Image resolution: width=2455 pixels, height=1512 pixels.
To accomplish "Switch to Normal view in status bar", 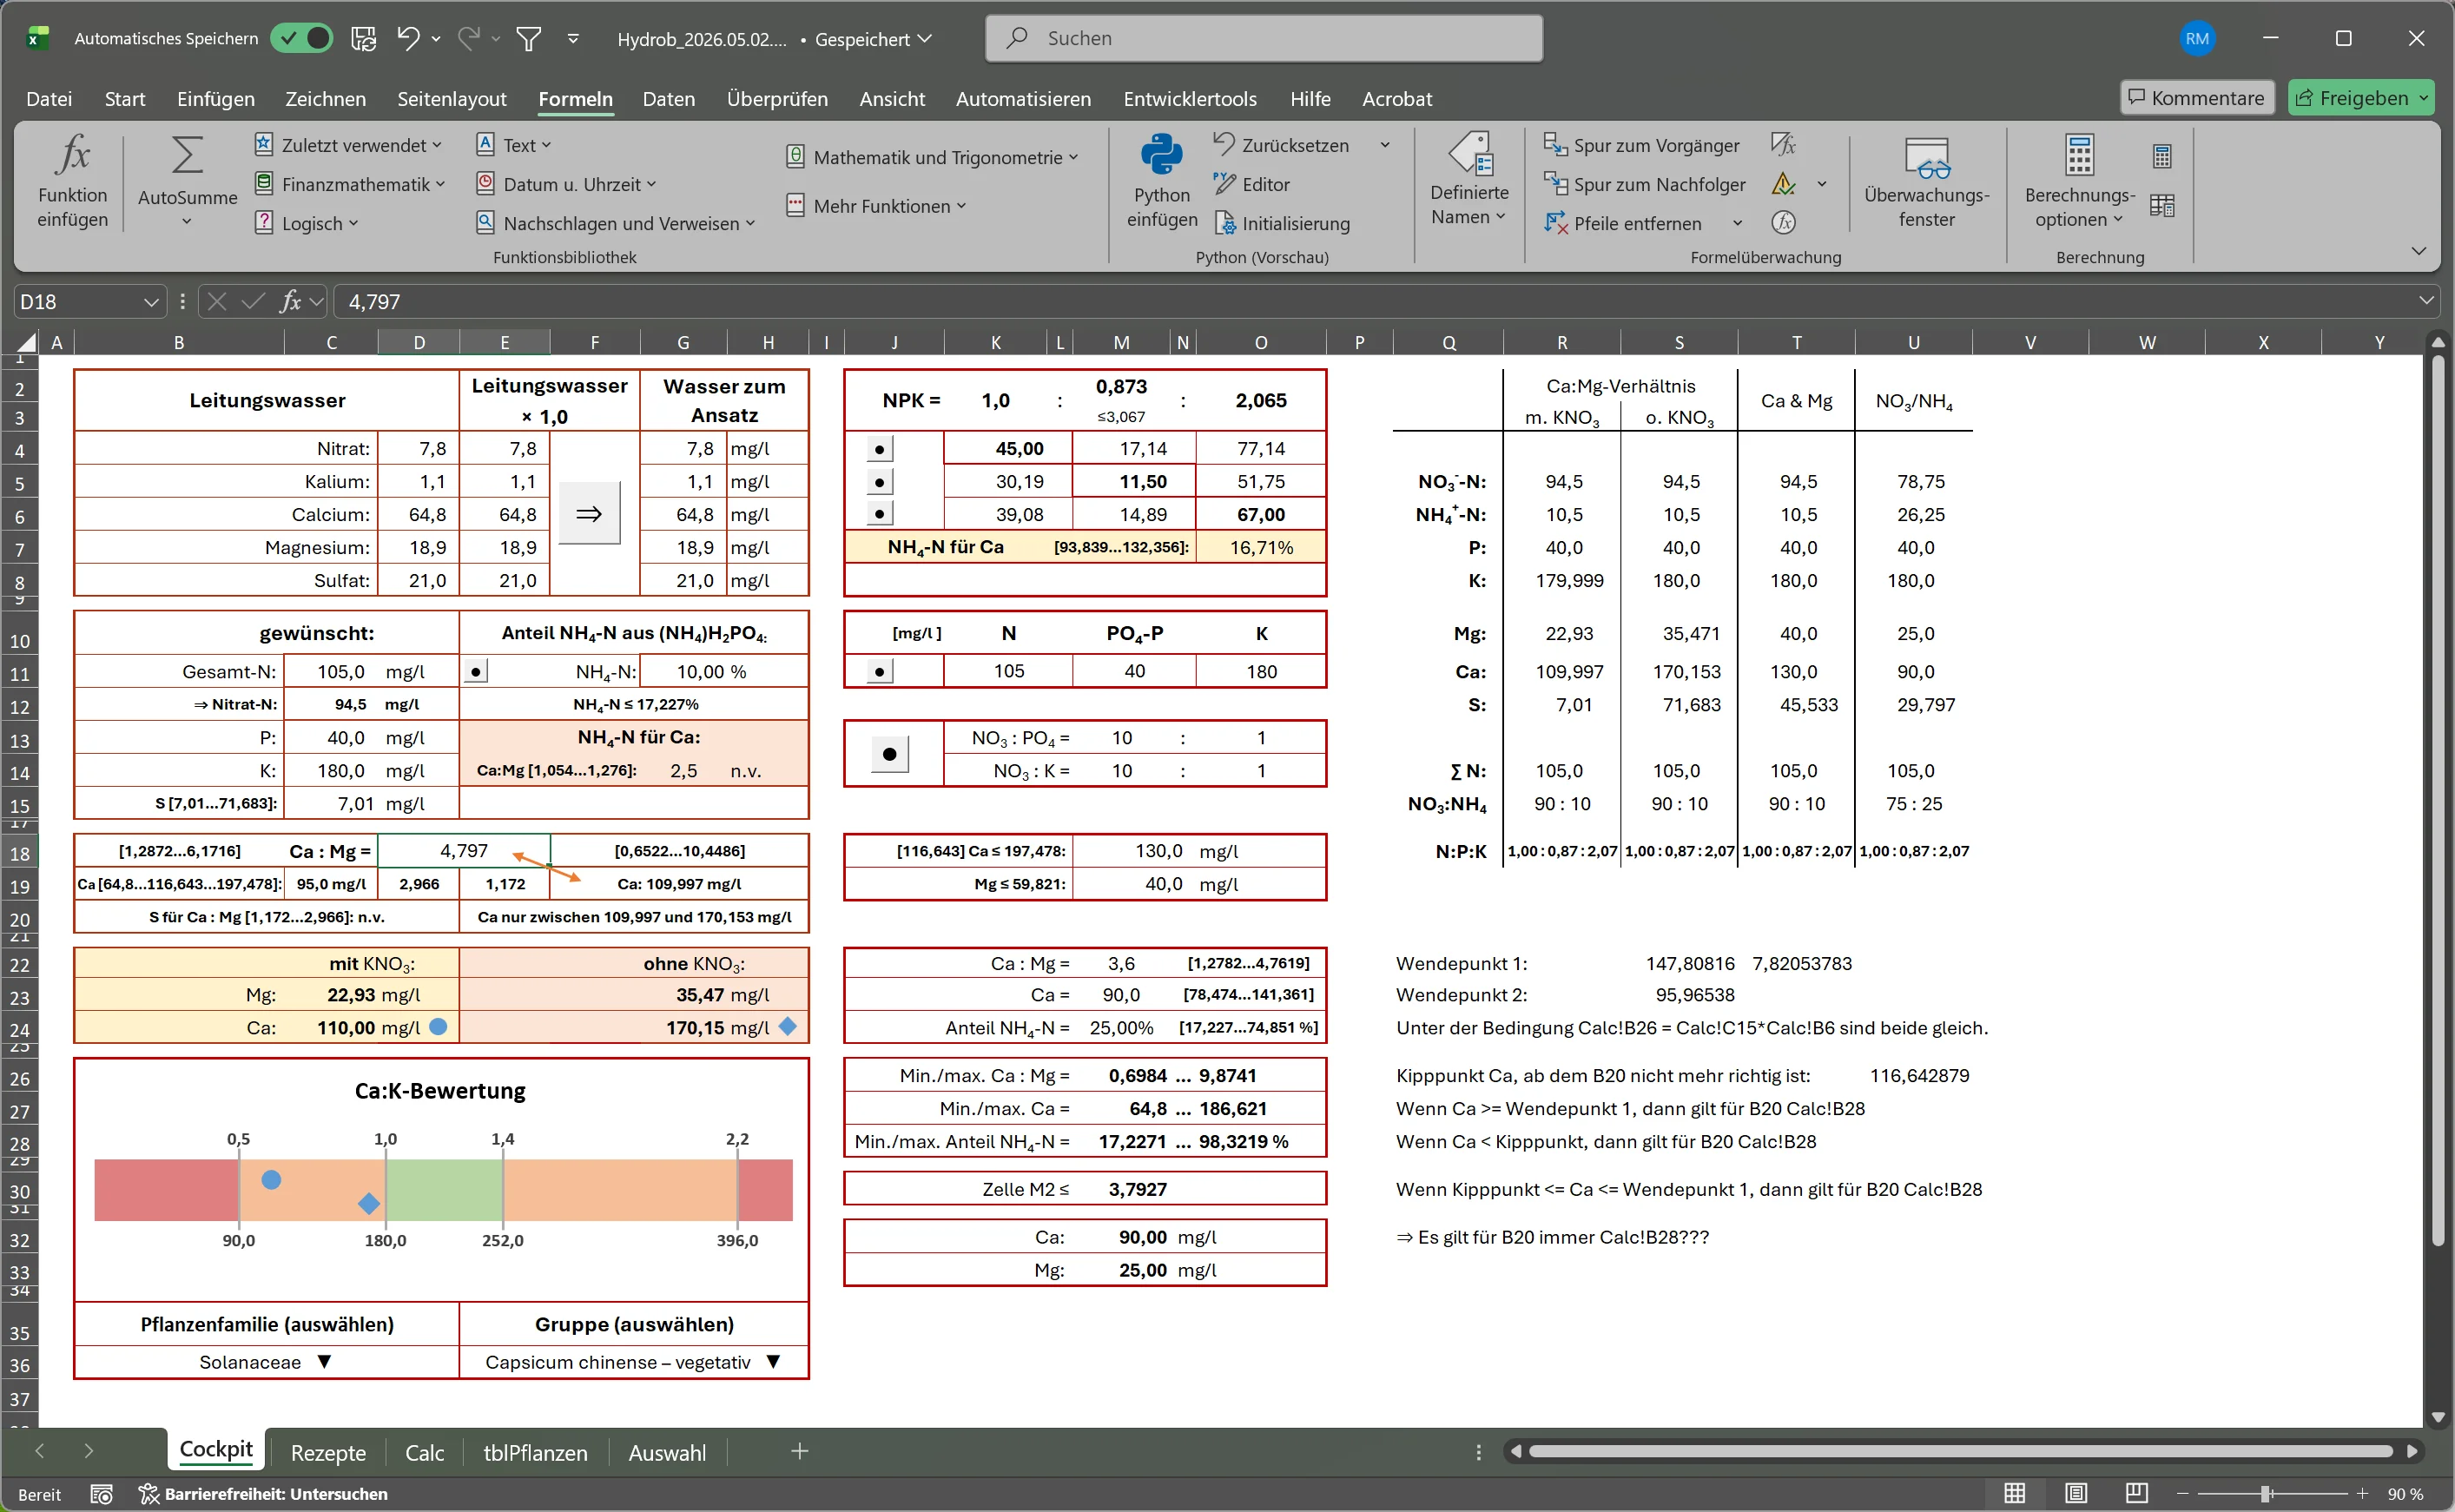I will click(x=2015, y=1493).
